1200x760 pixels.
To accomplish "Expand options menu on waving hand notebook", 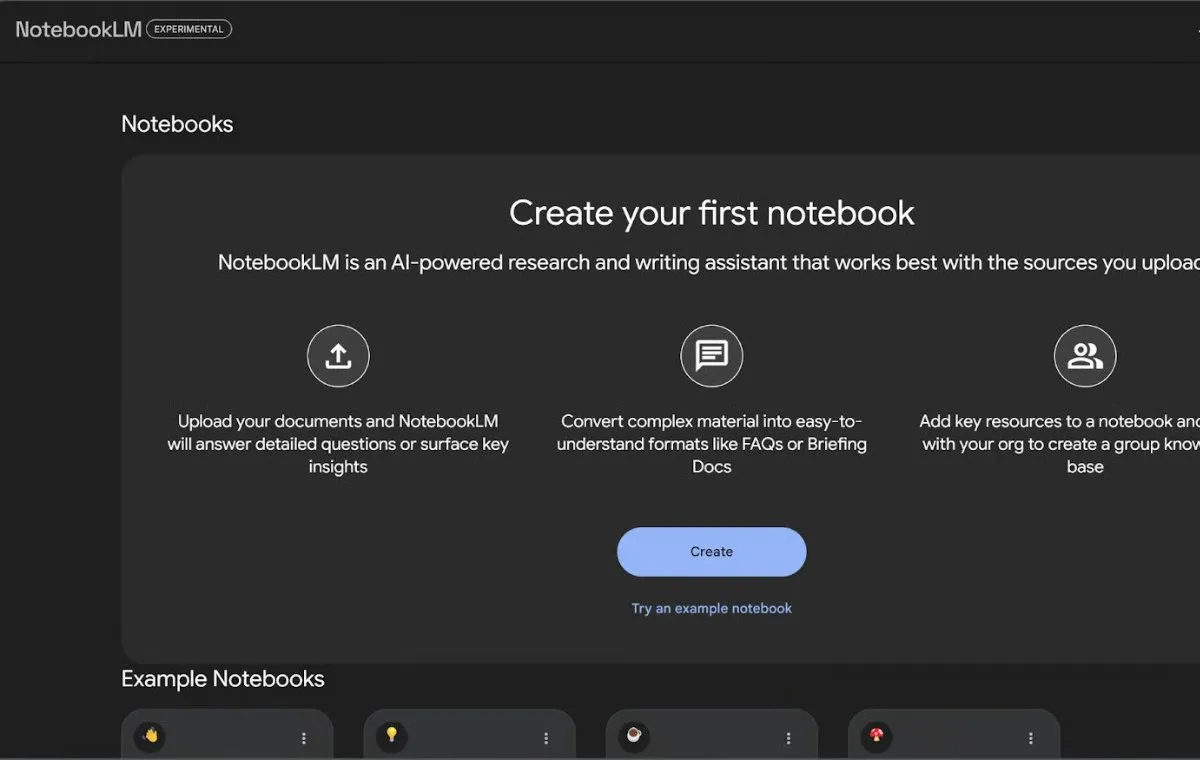I will pyautogui.click(x=304, y=738).
